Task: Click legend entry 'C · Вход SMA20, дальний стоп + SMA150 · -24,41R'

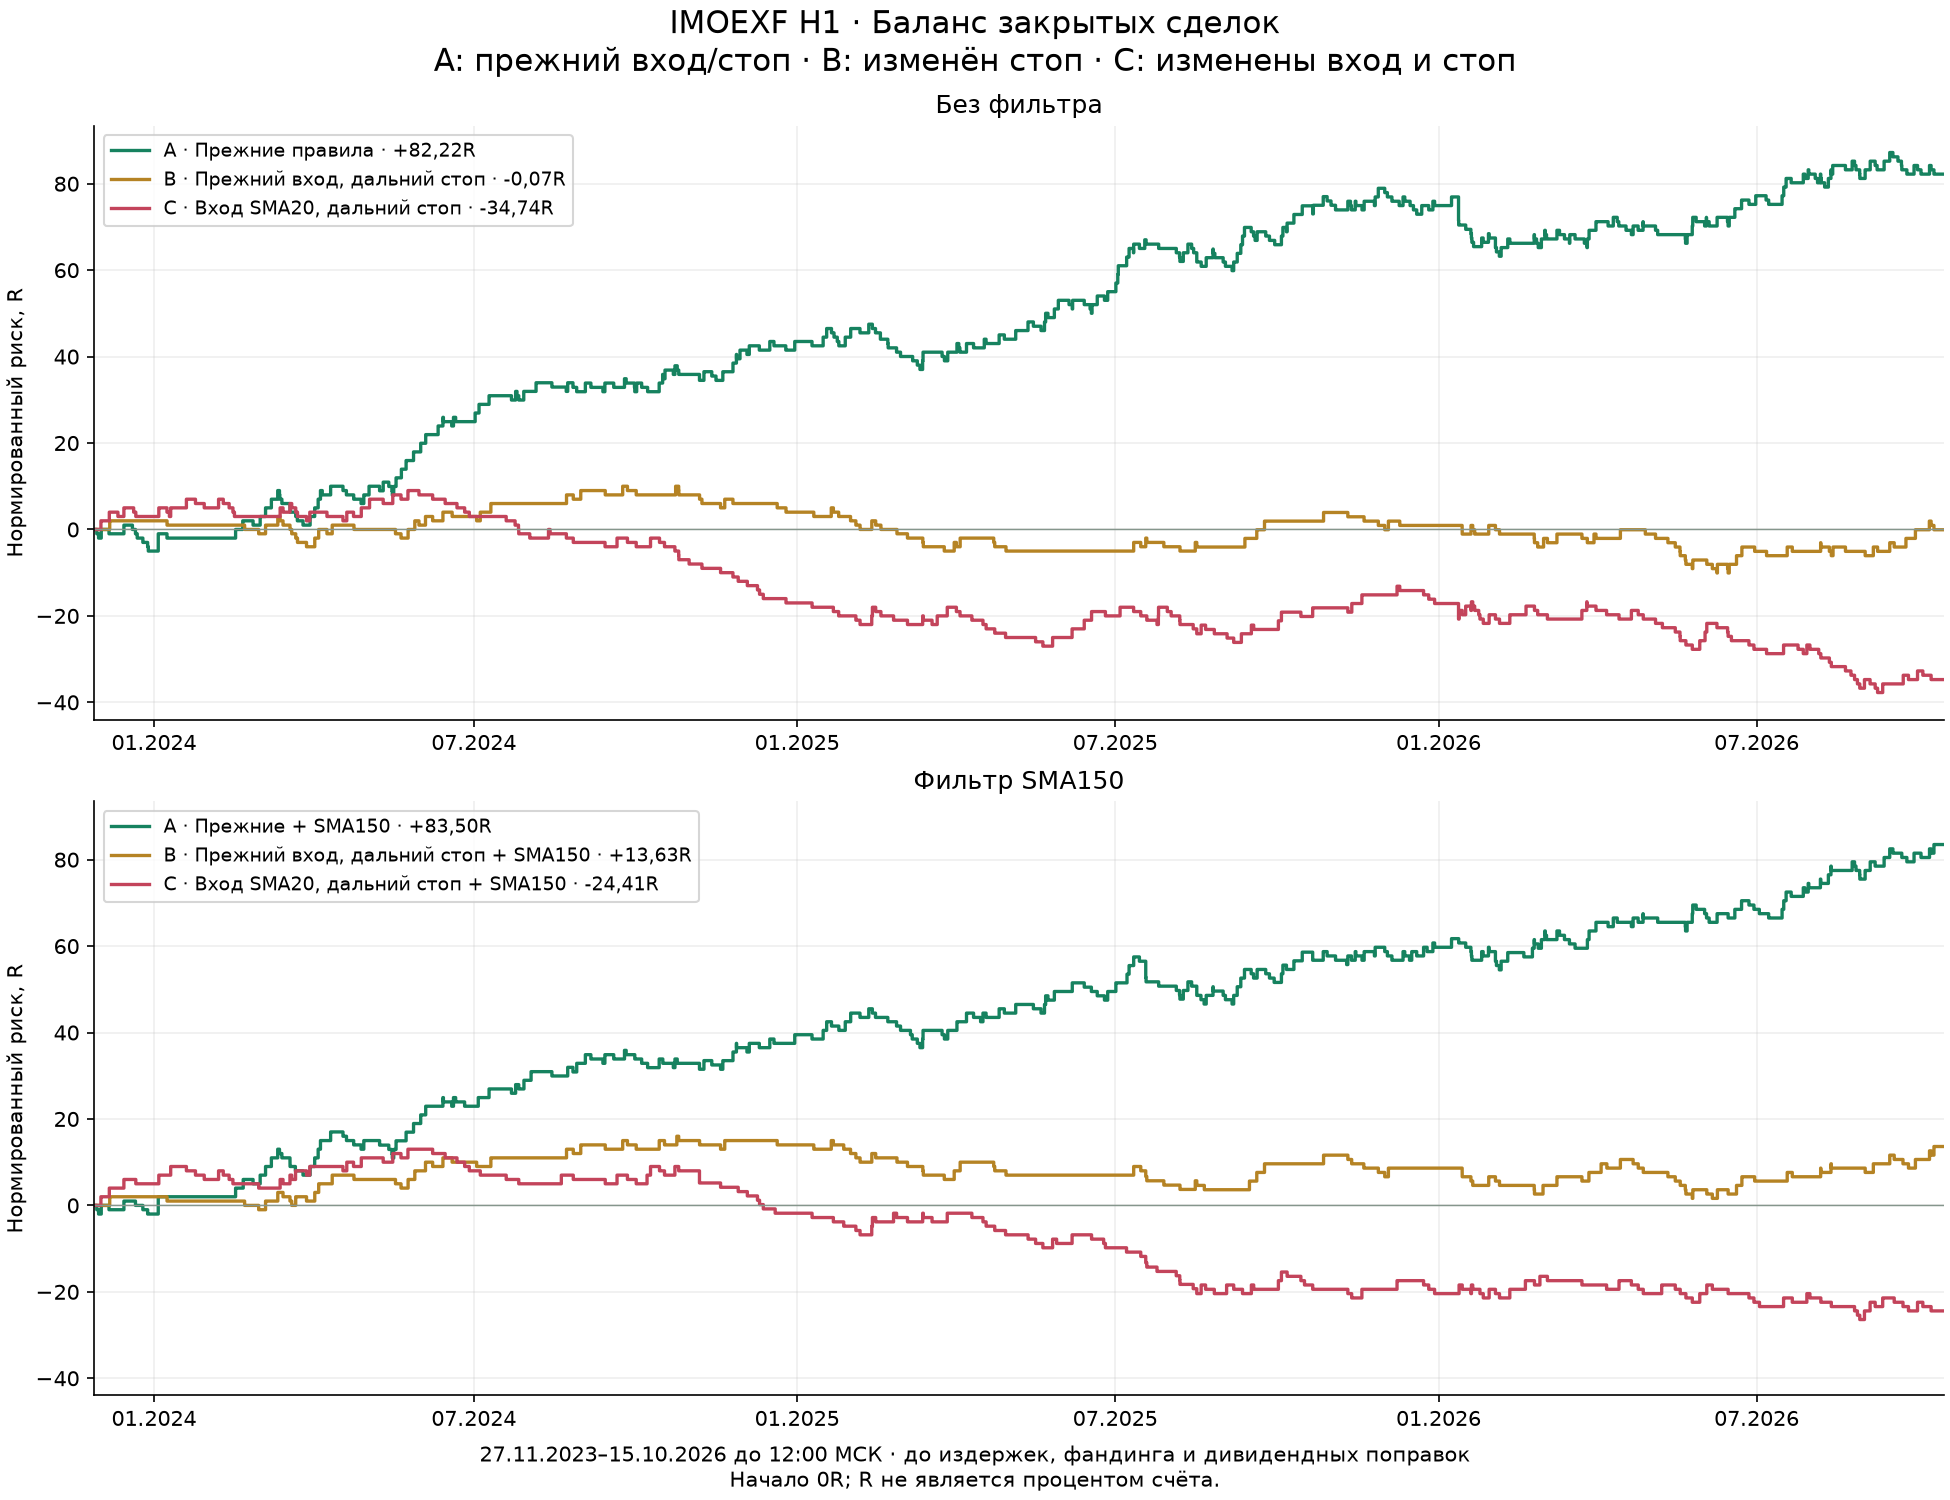Action: (x=411, y=885)
